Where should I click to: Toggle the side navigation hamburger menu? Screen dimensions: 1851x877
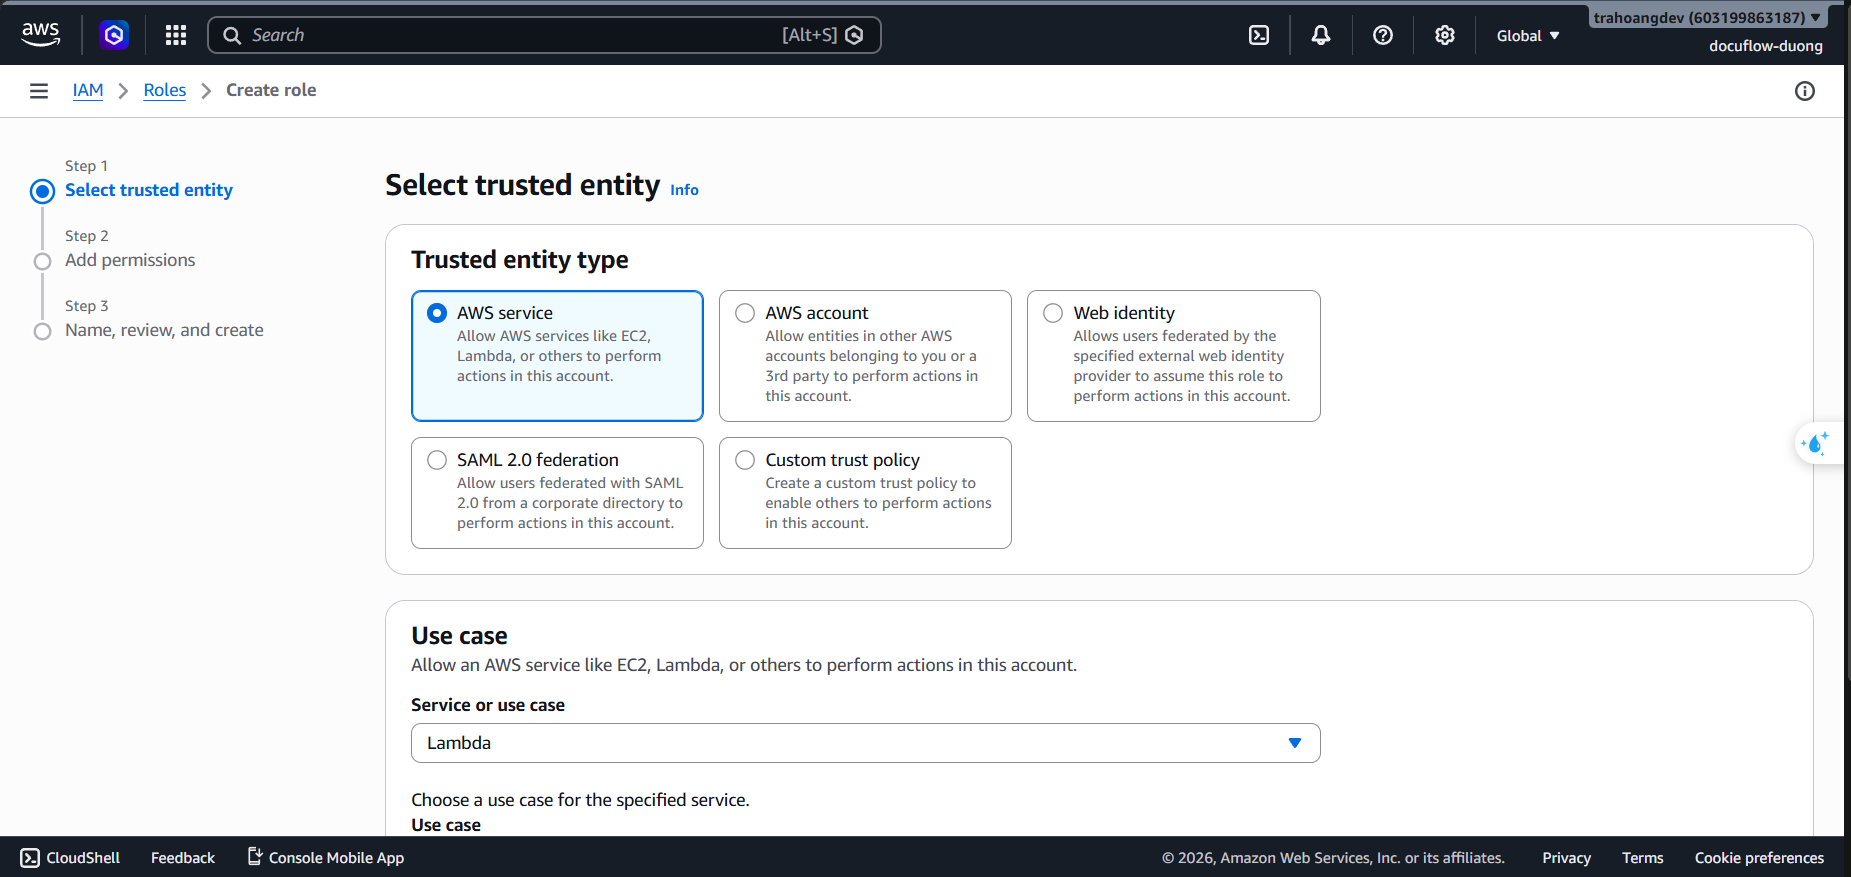pyautogui.click(x=39, y=91)
